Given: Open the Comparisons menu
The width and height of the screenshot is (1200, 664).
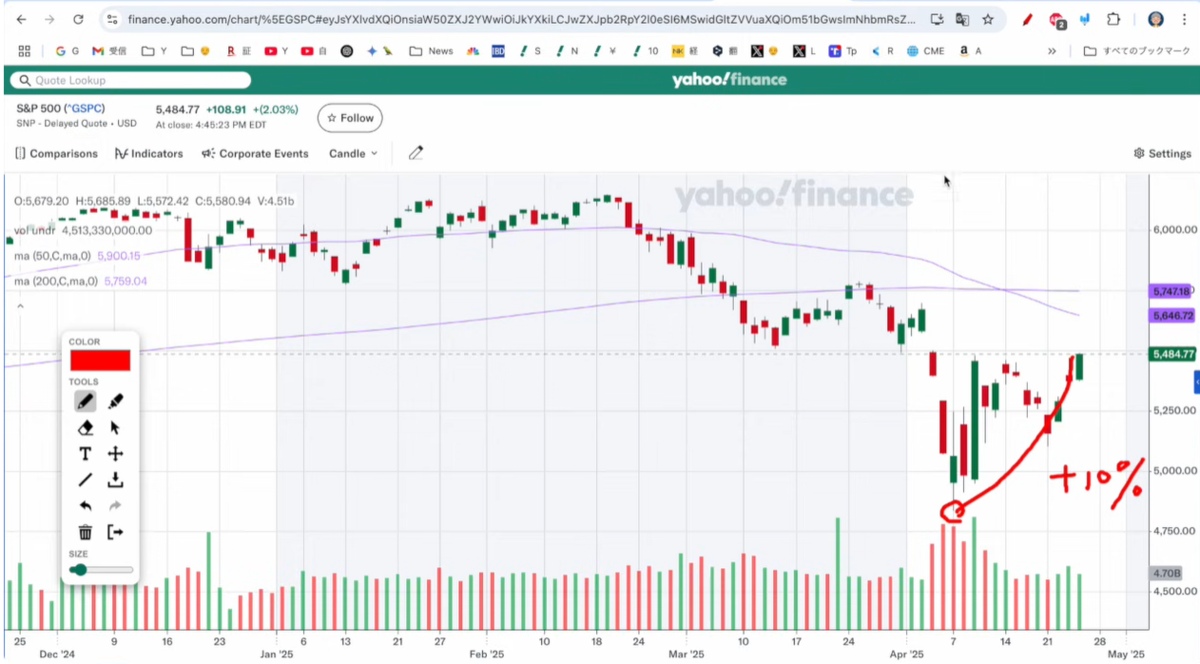Looking at the screenshot, I should (x=57, y=154).
